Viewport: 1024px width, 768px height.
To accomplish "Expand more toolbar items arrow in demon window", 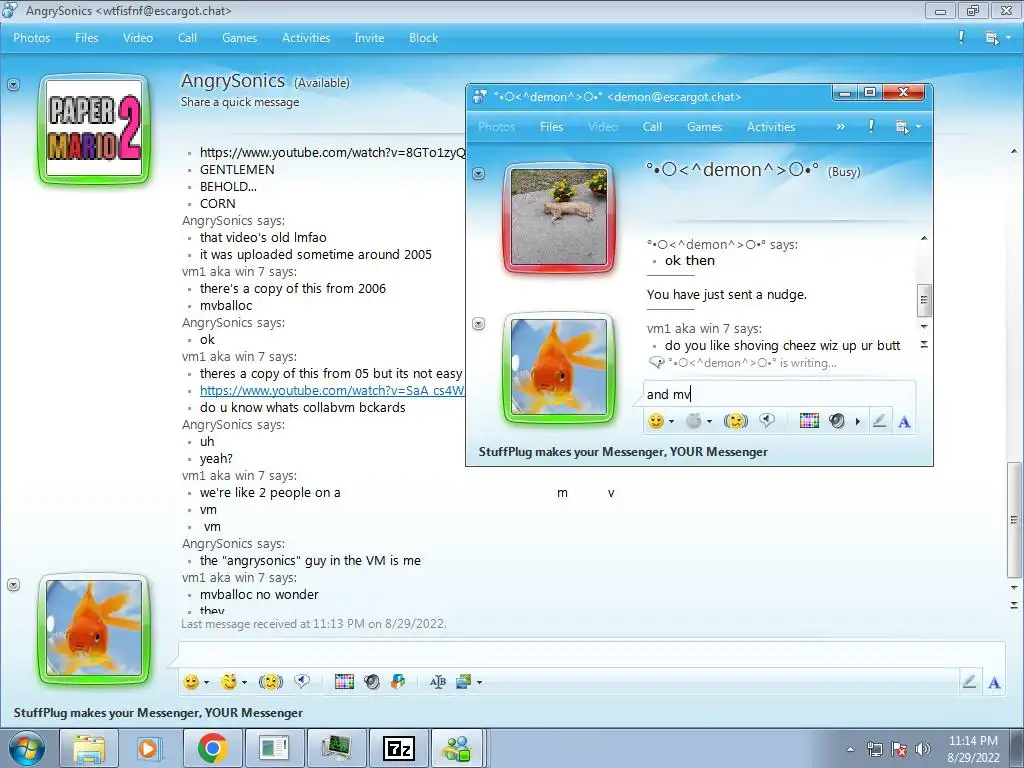I will [857, 421].
